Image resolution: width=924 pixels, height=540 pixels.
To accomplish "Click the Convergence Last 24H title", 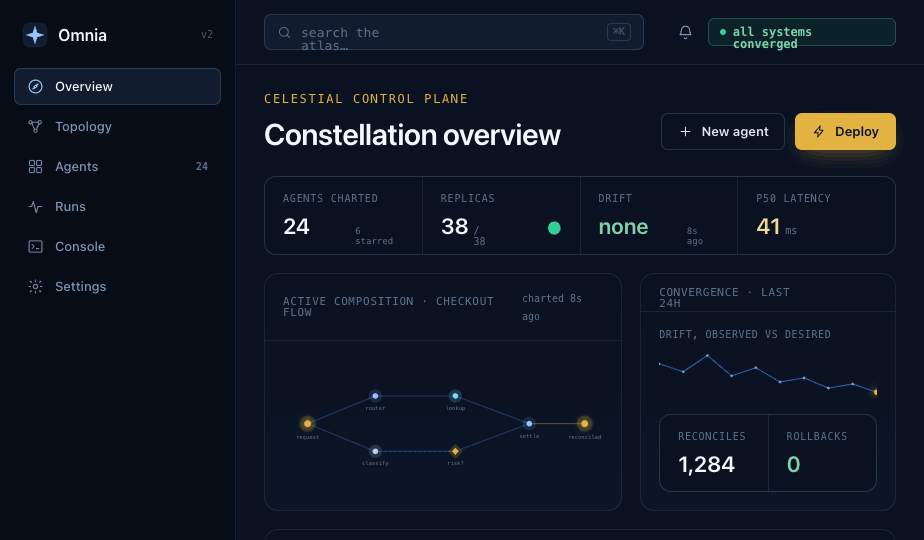I will click(x=724, y=298).
